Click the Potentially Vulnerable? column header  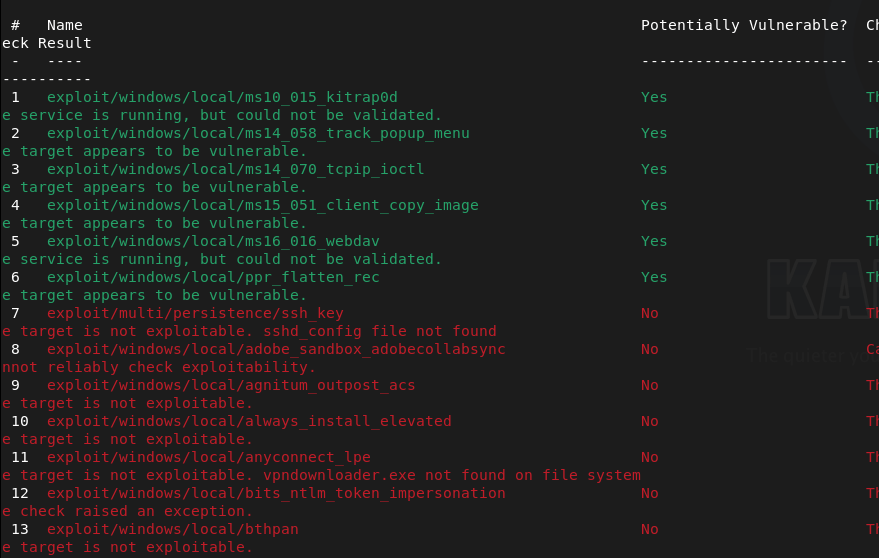(x=744, y=25)
